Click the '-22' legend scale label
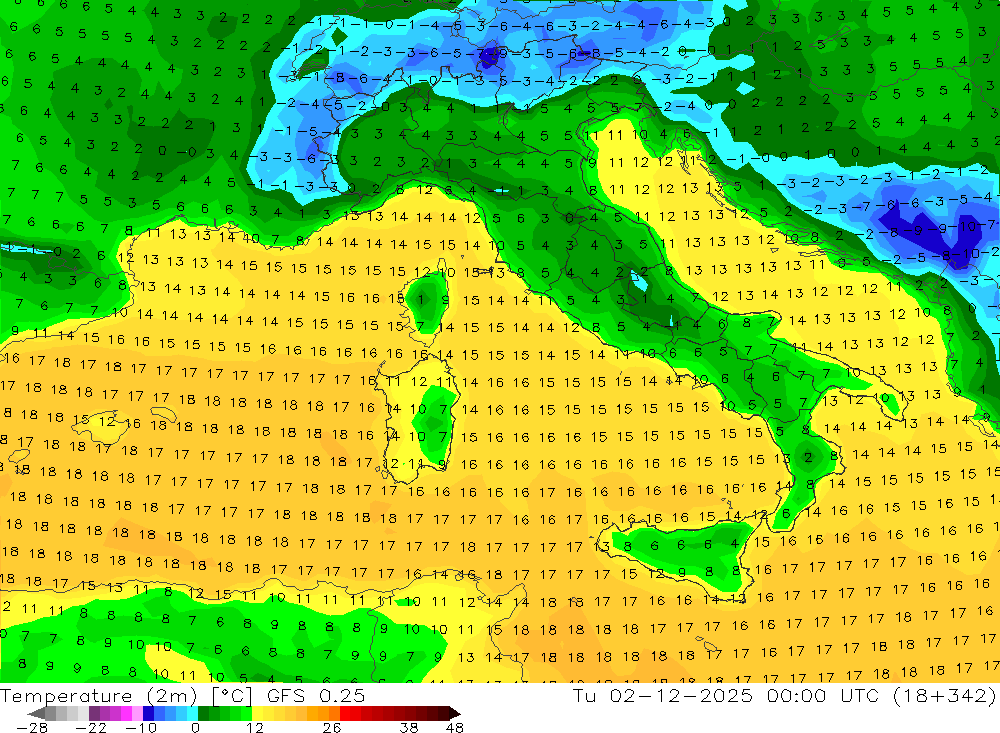Screen dimensions: 1000x733 [91, 727]
